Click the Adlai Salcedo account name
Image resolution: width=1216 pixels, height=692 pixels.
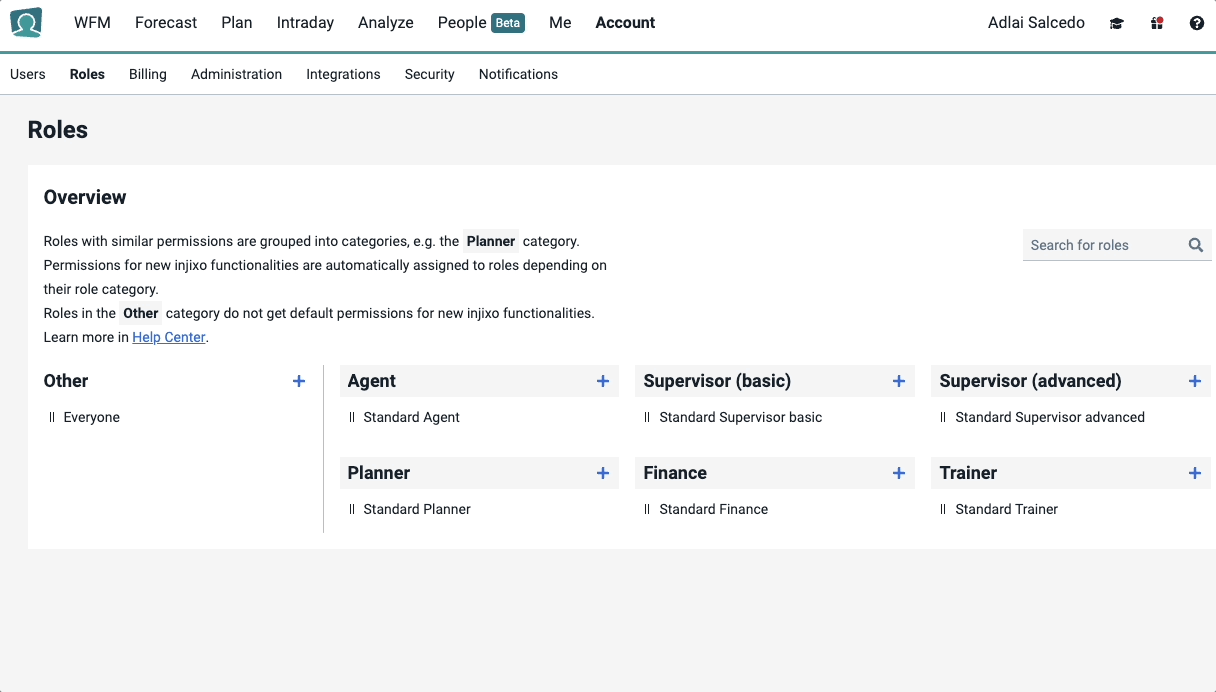click(x=1036, y=22)
